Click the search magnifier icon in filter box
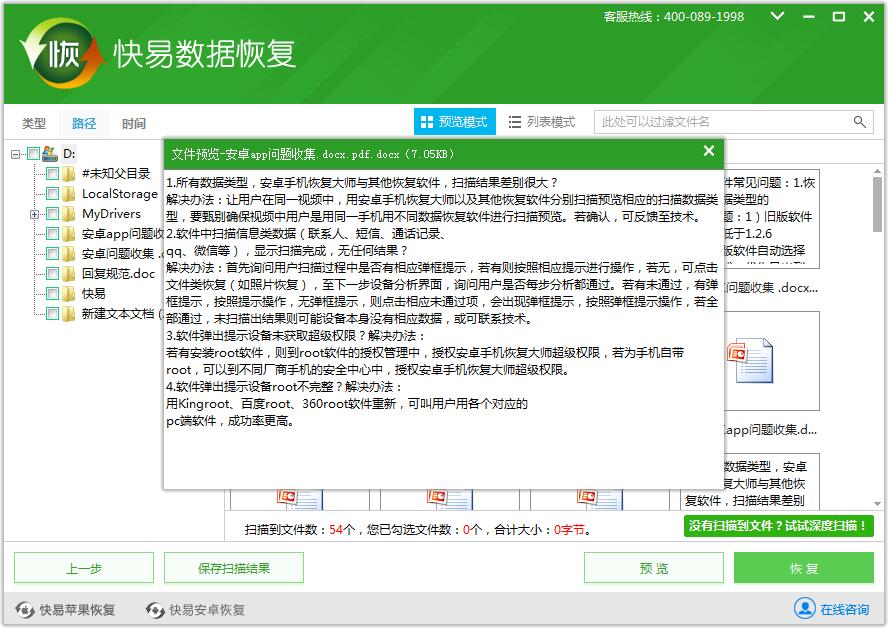 tap(860, 122)
